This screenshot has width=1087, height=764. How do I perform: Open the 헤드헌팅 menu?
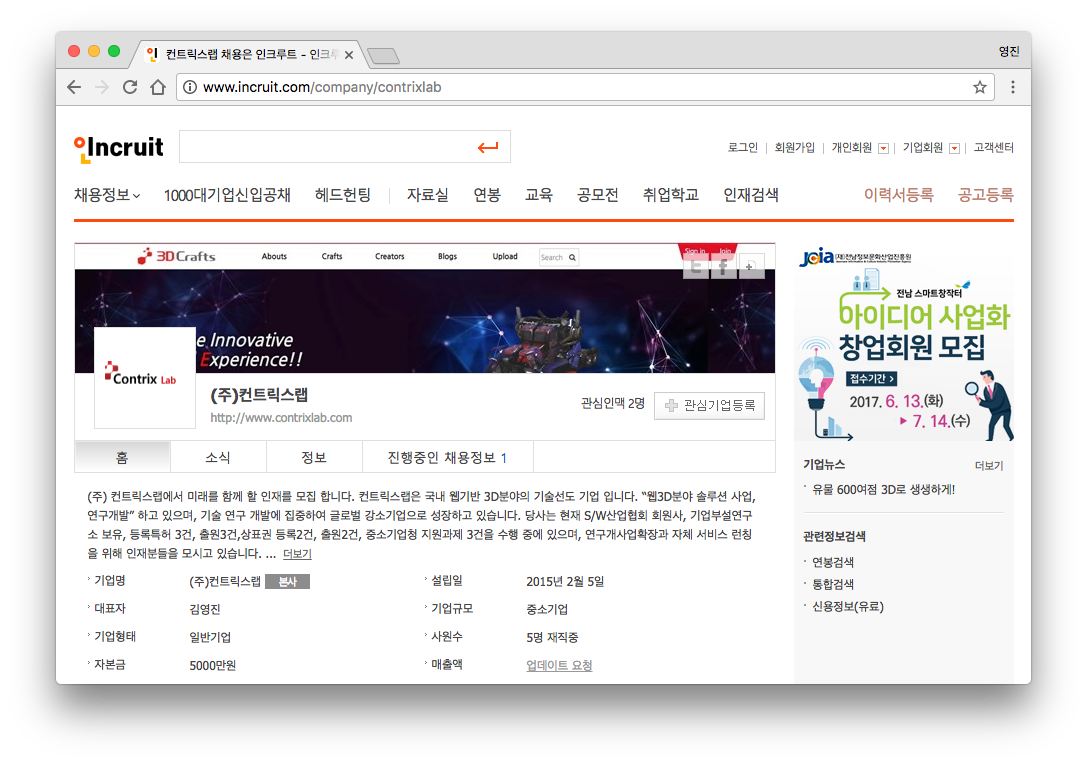(x=342, y=195)
